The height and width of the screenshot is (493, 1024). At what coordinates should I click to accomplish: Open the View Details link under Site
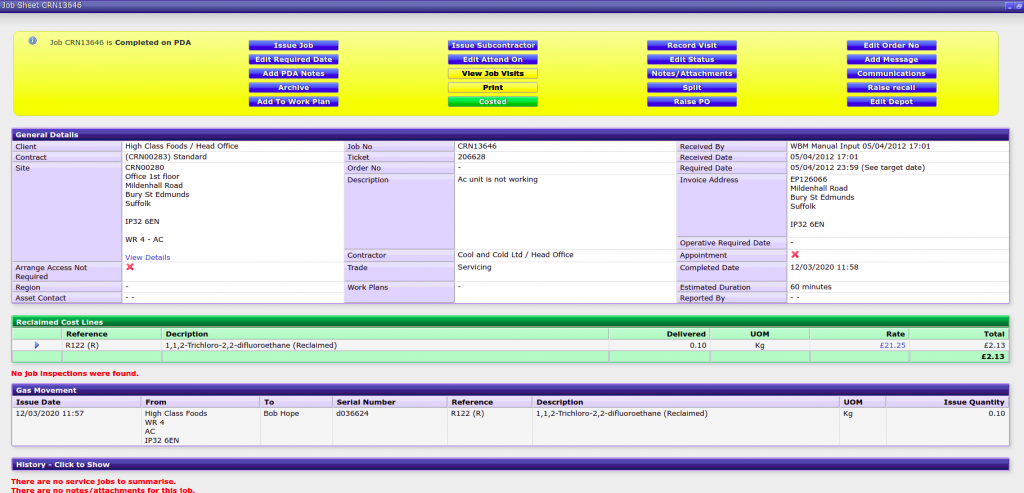coord(148,257)
